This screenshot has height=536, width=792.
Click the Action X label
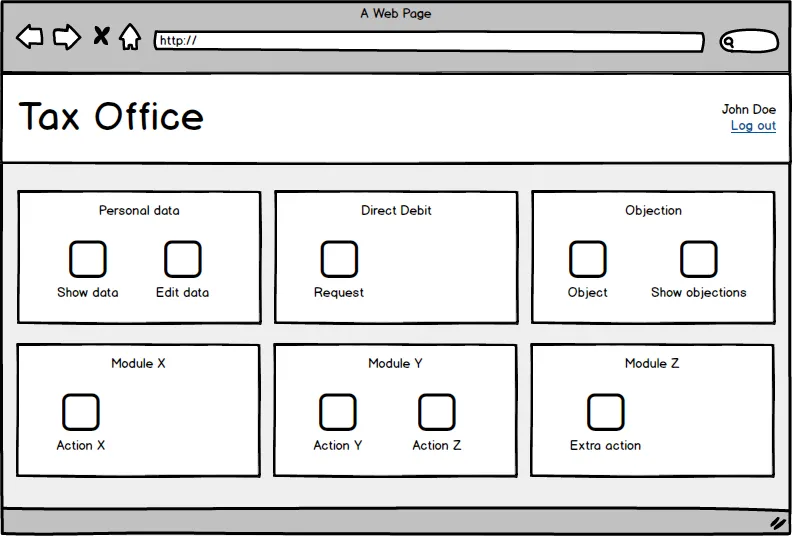[81, 446]
